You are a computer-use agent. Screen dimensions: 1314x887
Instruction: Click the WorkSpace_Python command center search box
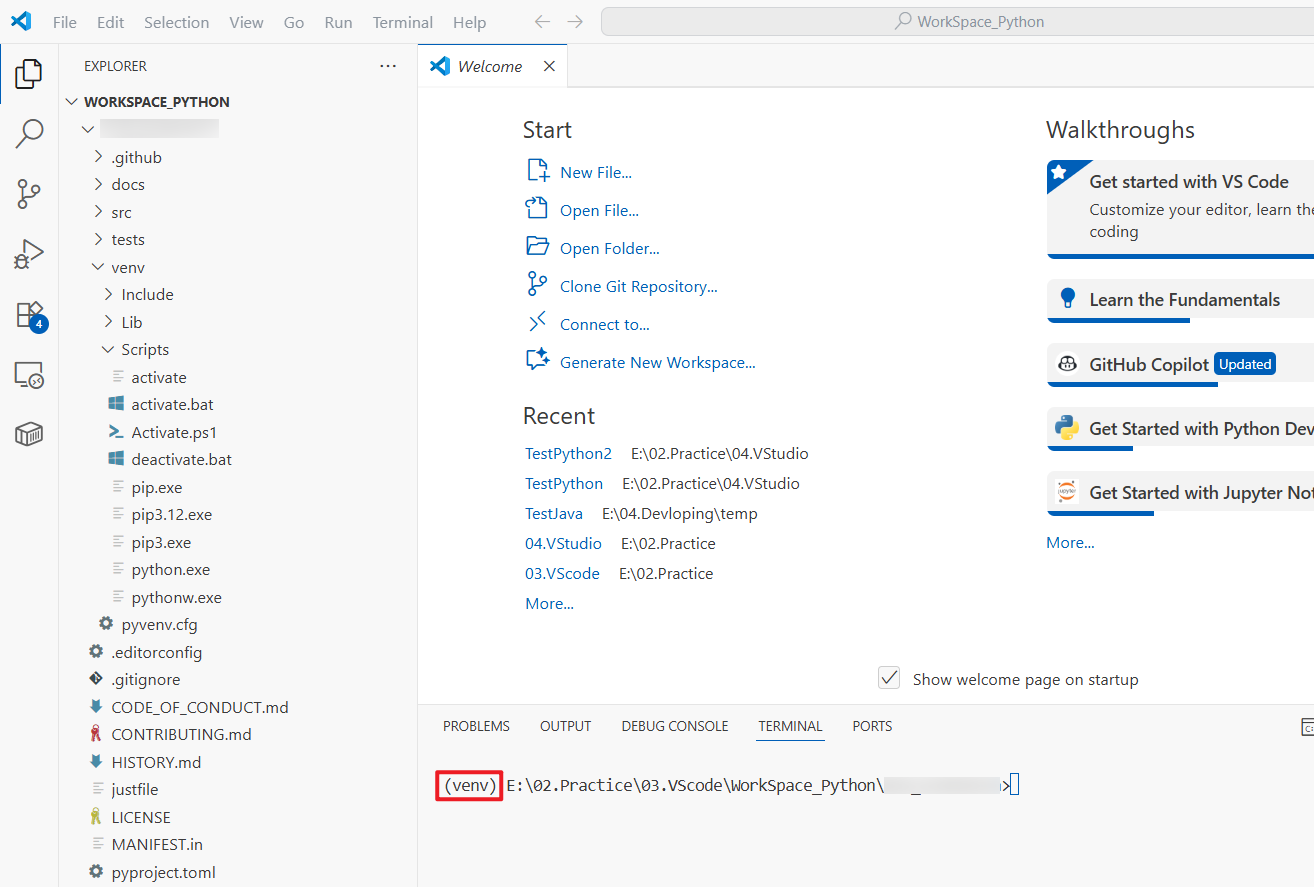pos(957,21)
